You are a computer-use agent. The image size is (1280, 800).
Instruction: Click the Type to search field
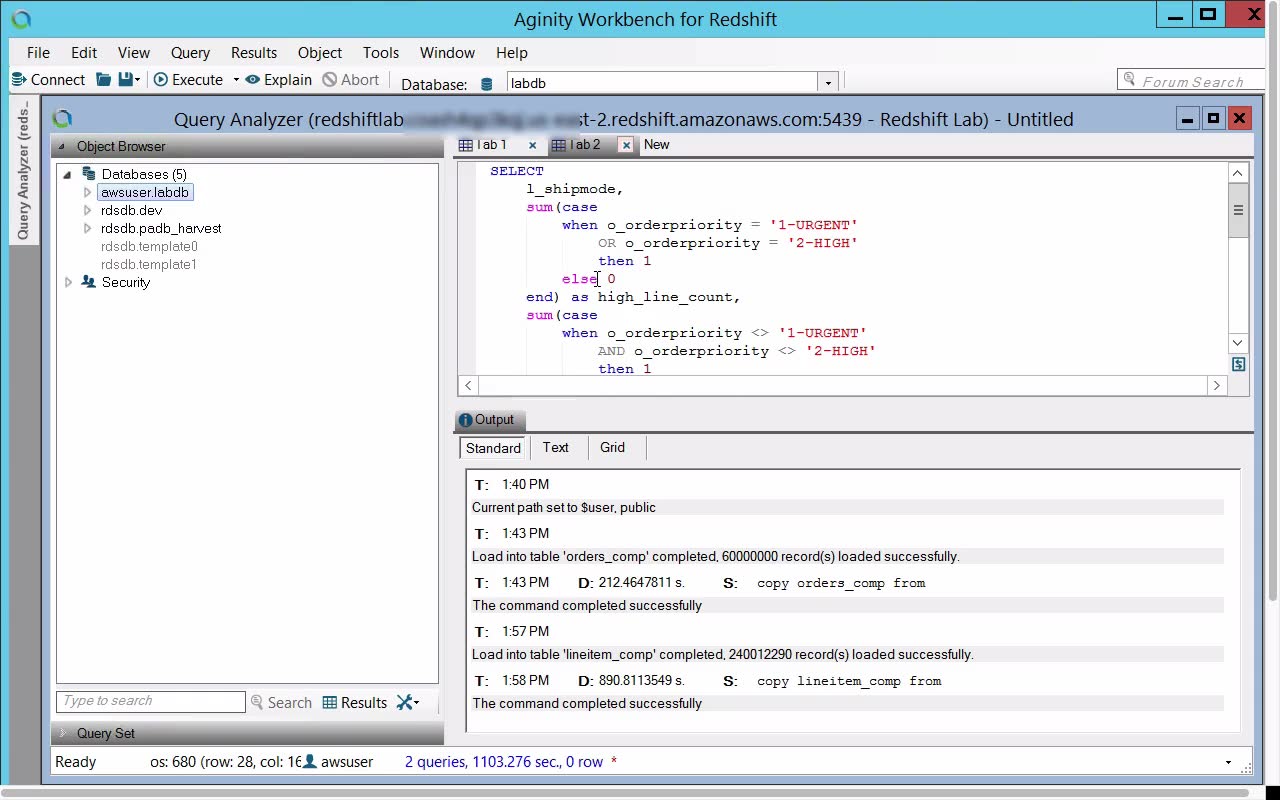pos(150,702)
